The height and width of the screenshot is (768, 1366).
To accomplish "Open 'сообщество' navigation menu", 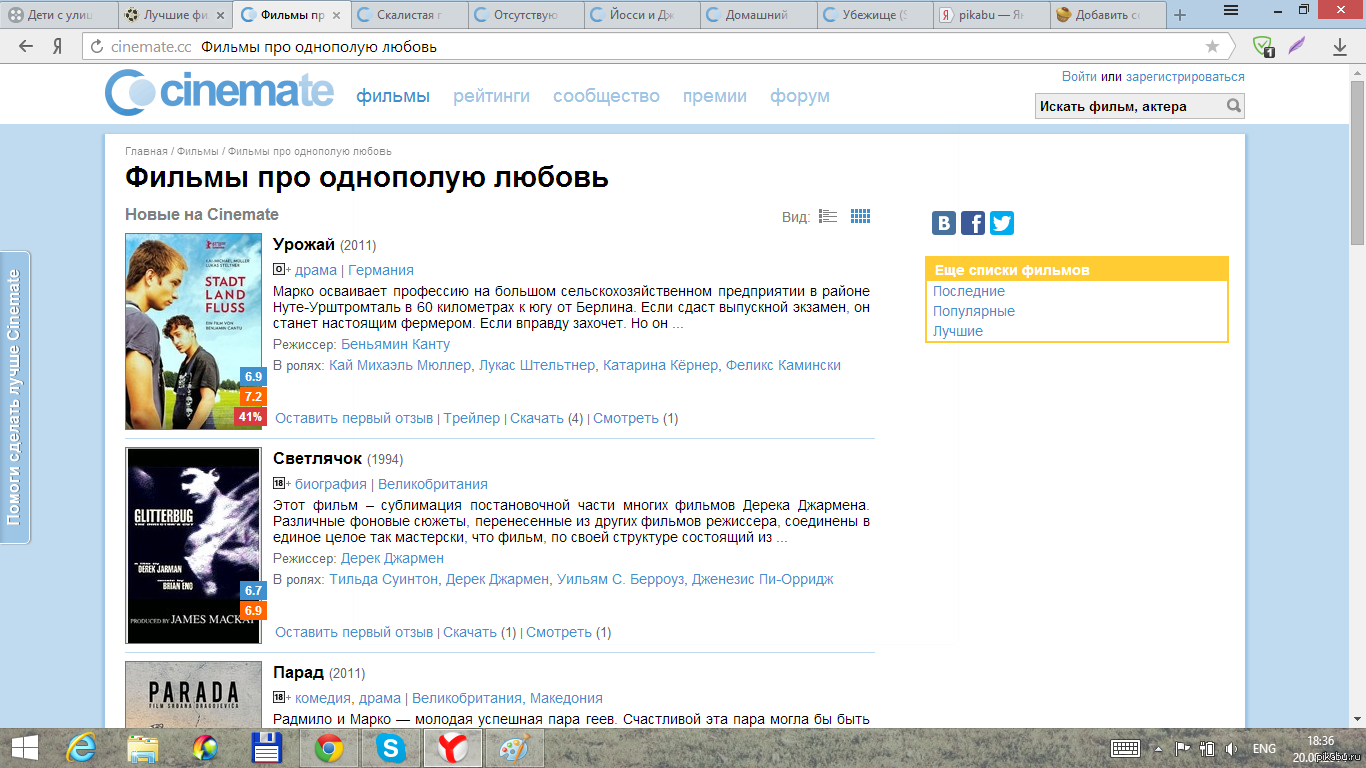I will 606,96.
